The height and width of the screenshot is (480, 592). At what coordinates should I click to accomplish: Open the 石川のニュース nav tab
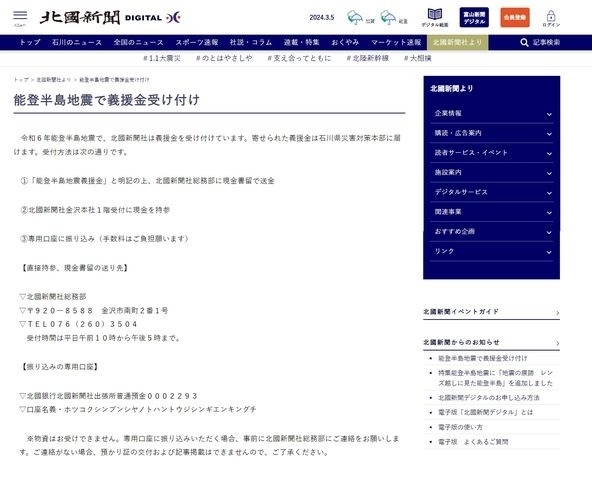pyautogui.click(x=77, y=42)
